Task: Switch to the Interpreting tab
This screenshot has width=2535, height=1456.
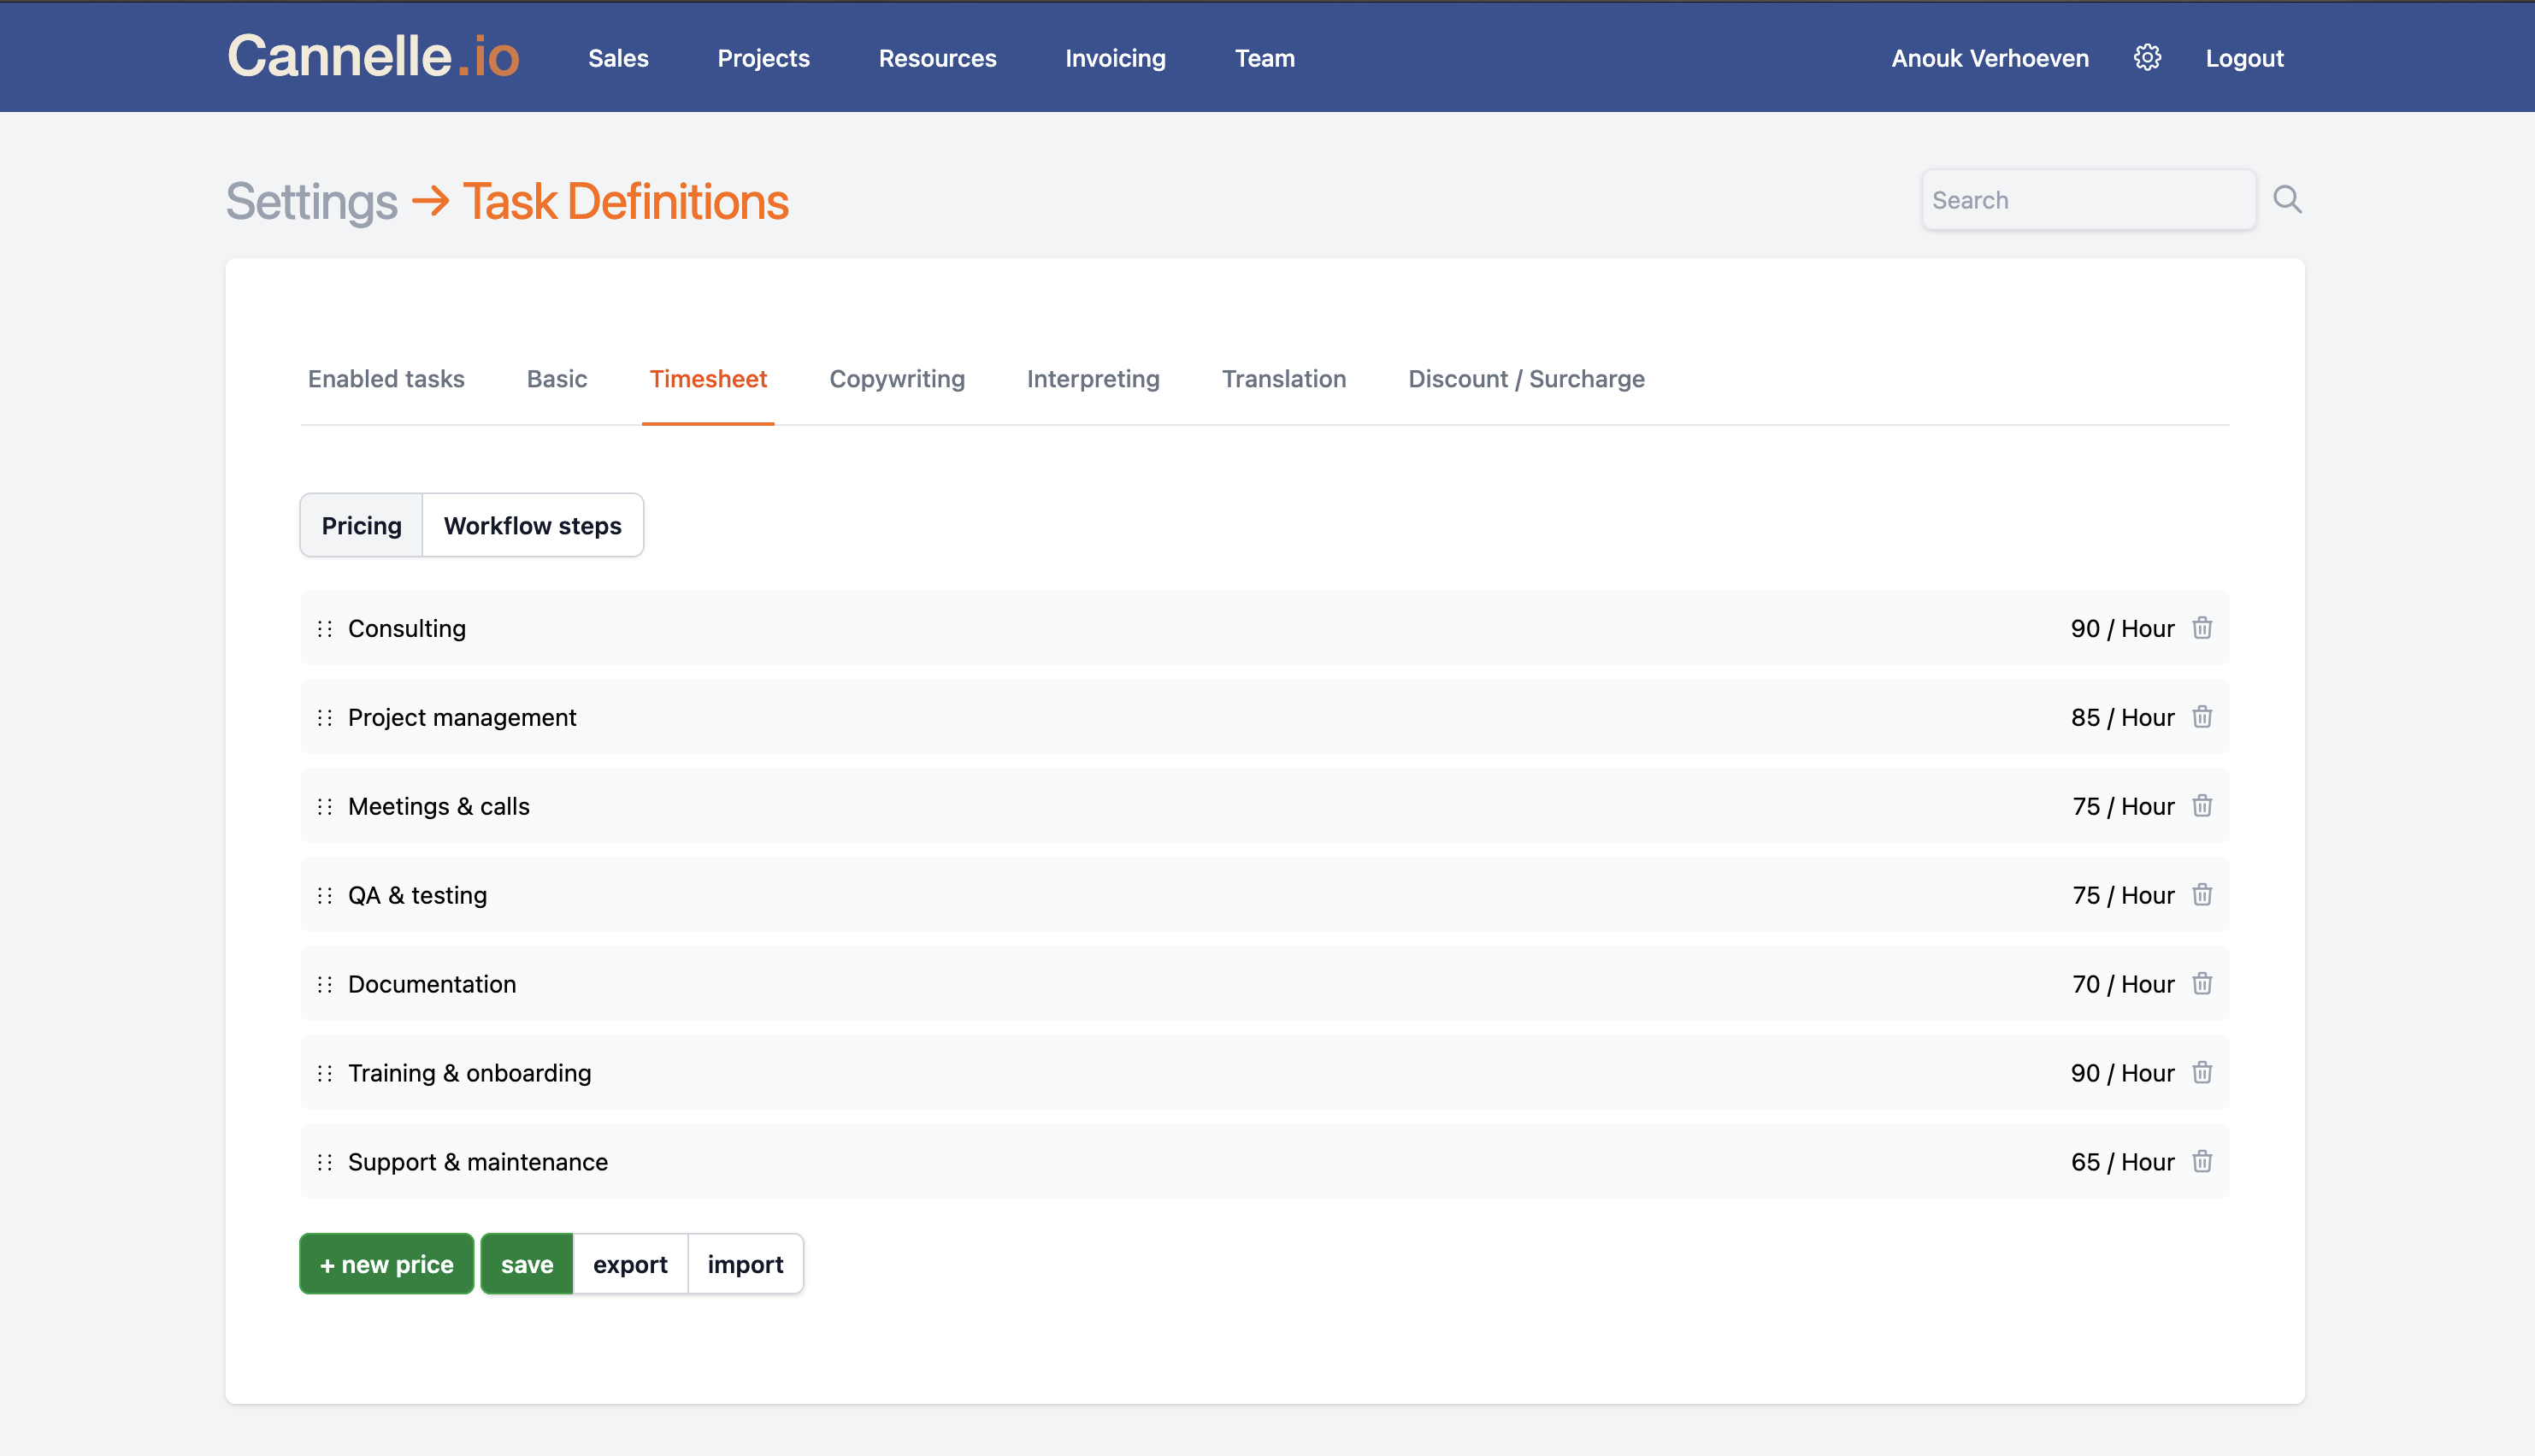Action: coord(1093,379)
